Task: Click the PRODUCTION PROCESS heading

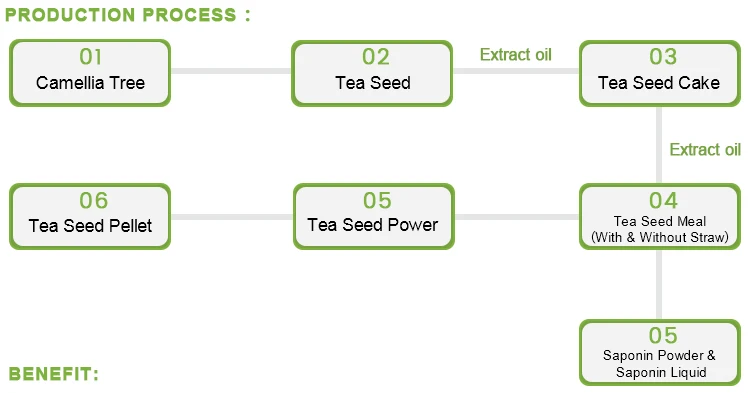Action: [x=128, y=15]
